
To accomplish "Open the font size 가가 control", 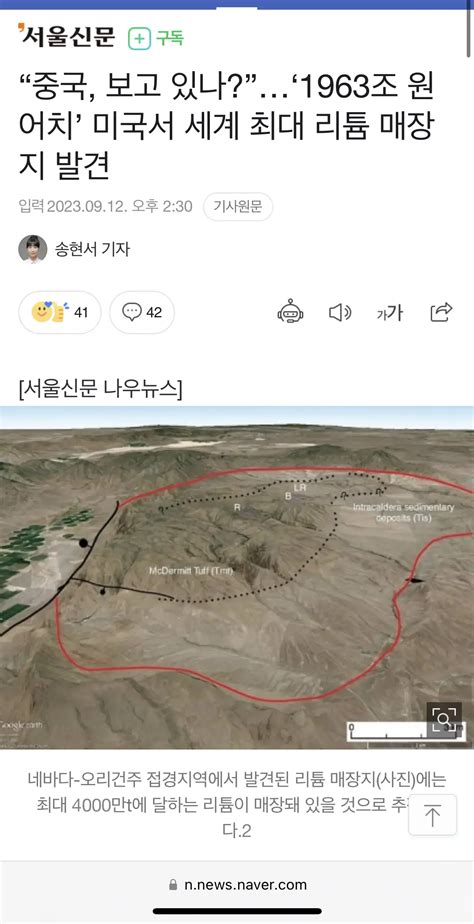I will click(x=390, y=312).
